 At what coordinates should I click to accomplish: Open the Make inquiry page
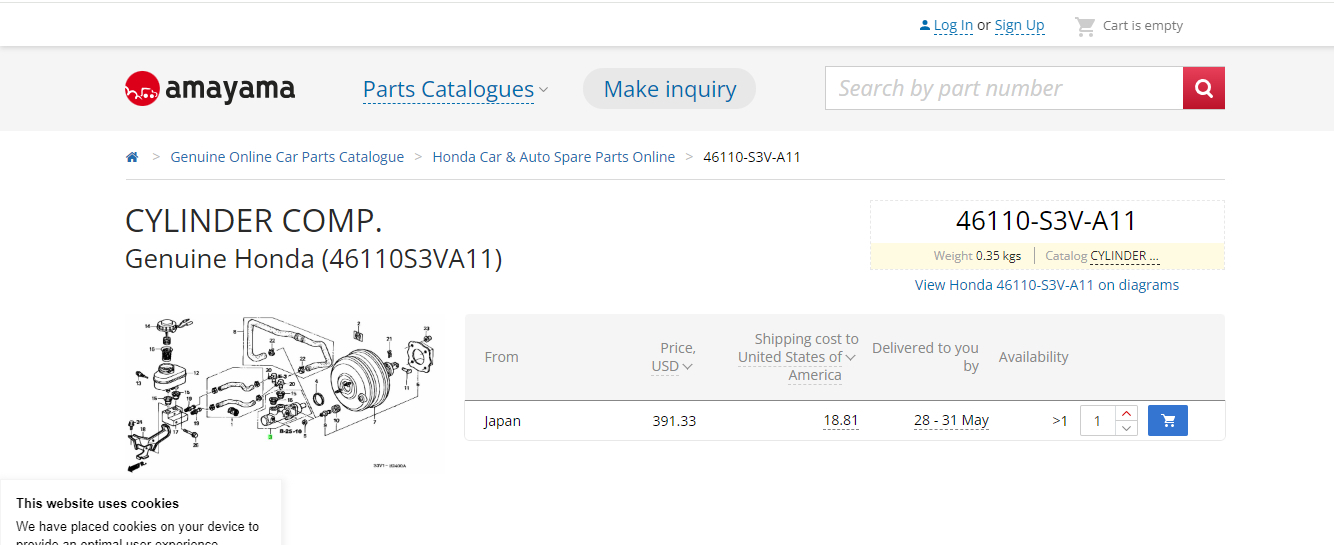[x=669, y=89]
